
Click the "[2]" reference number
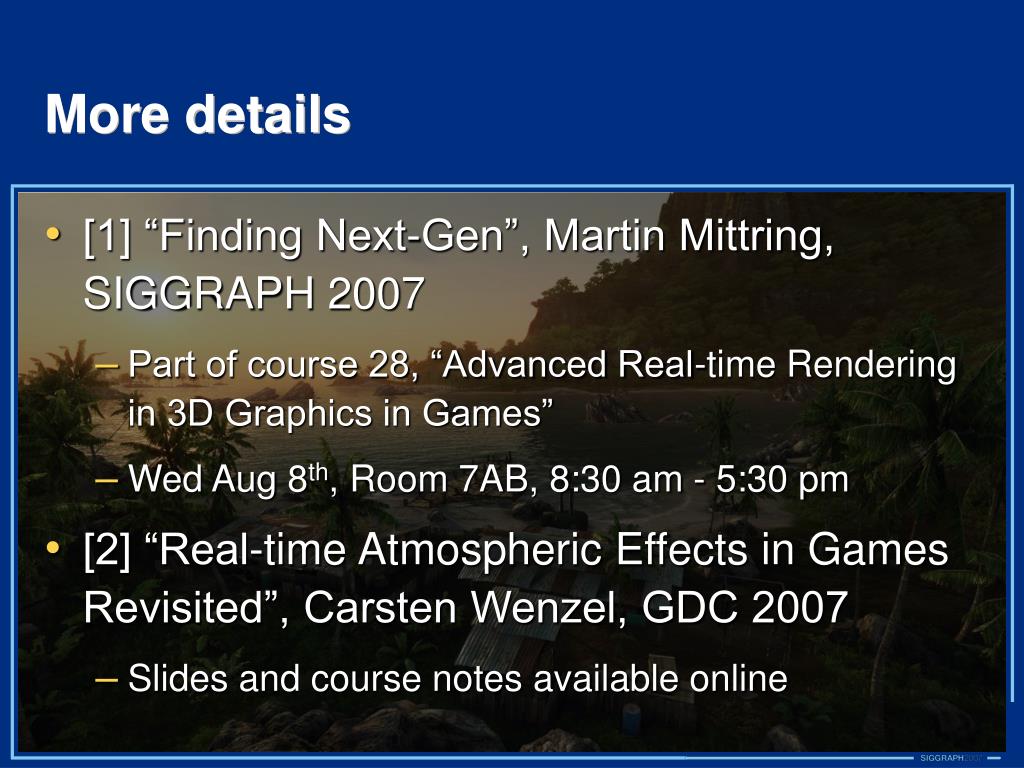[x=108, y=550]
